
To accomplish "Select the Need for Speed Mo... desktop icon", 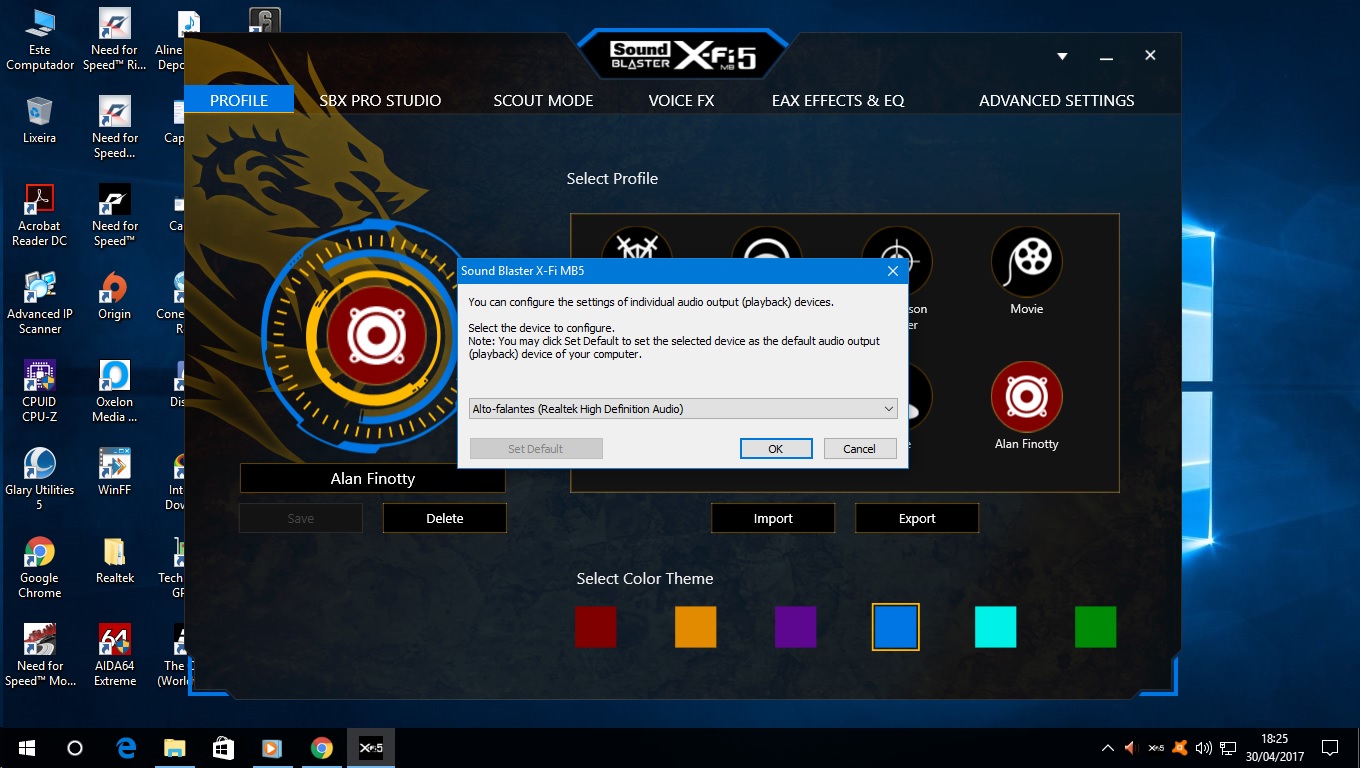I will click(40, 655).
